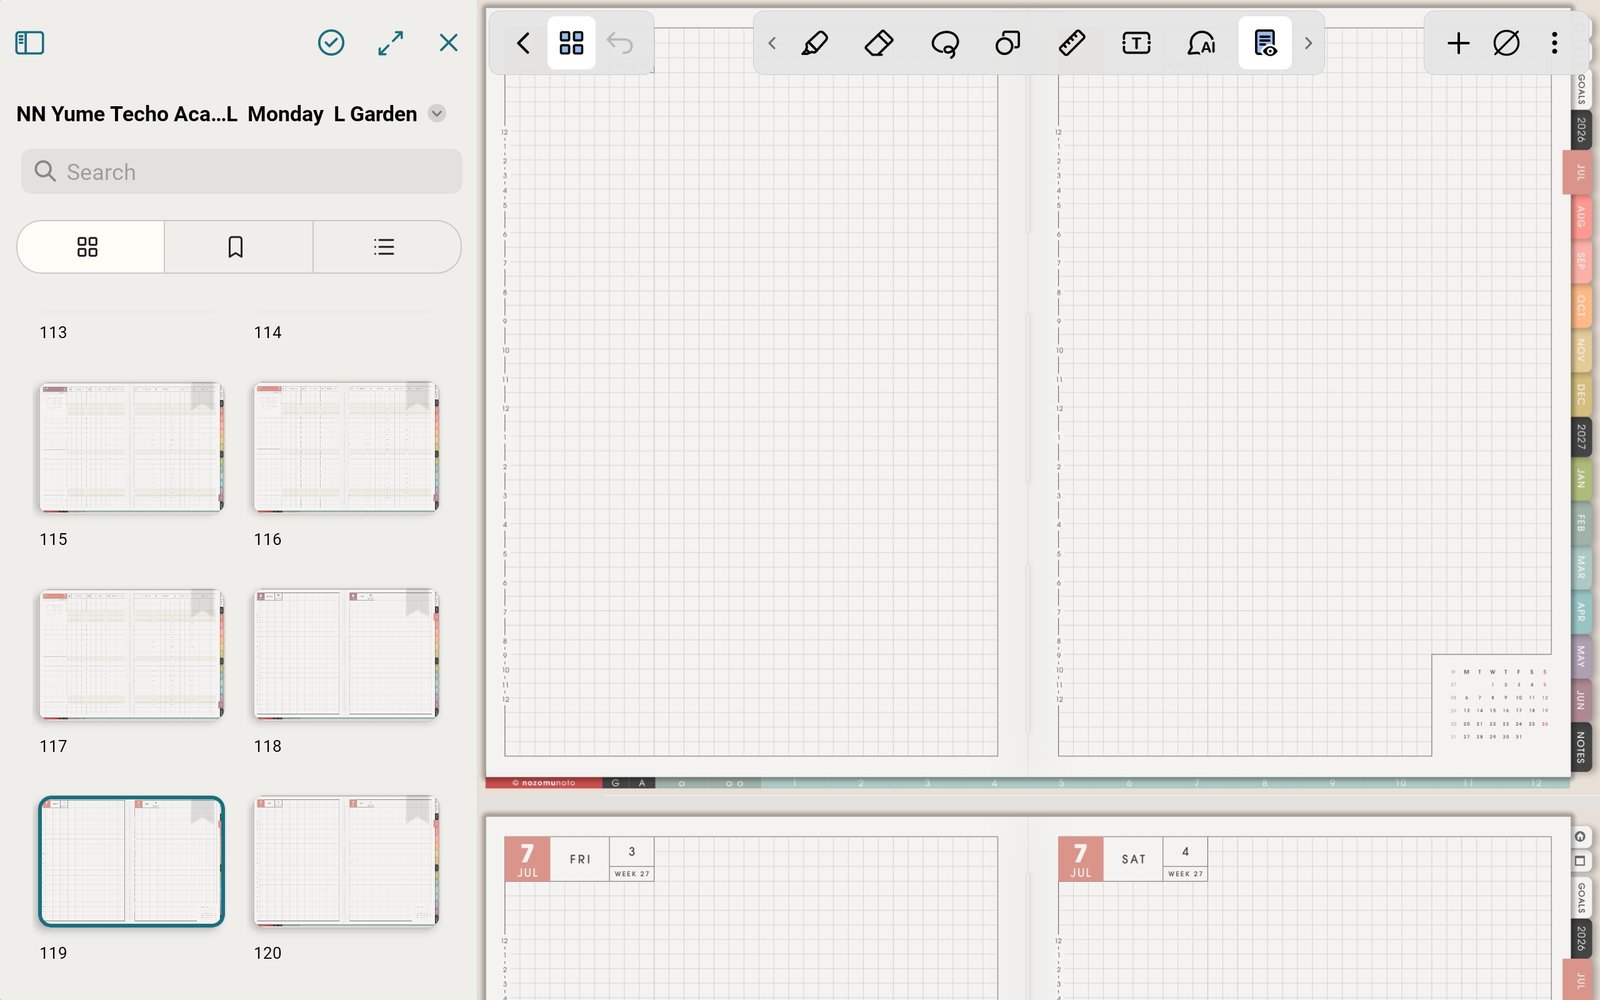Image resolution: width=1600 pixels, height=1000 pixels.
Task: Click the undo arrow
Action: click(x=620, y=43)
